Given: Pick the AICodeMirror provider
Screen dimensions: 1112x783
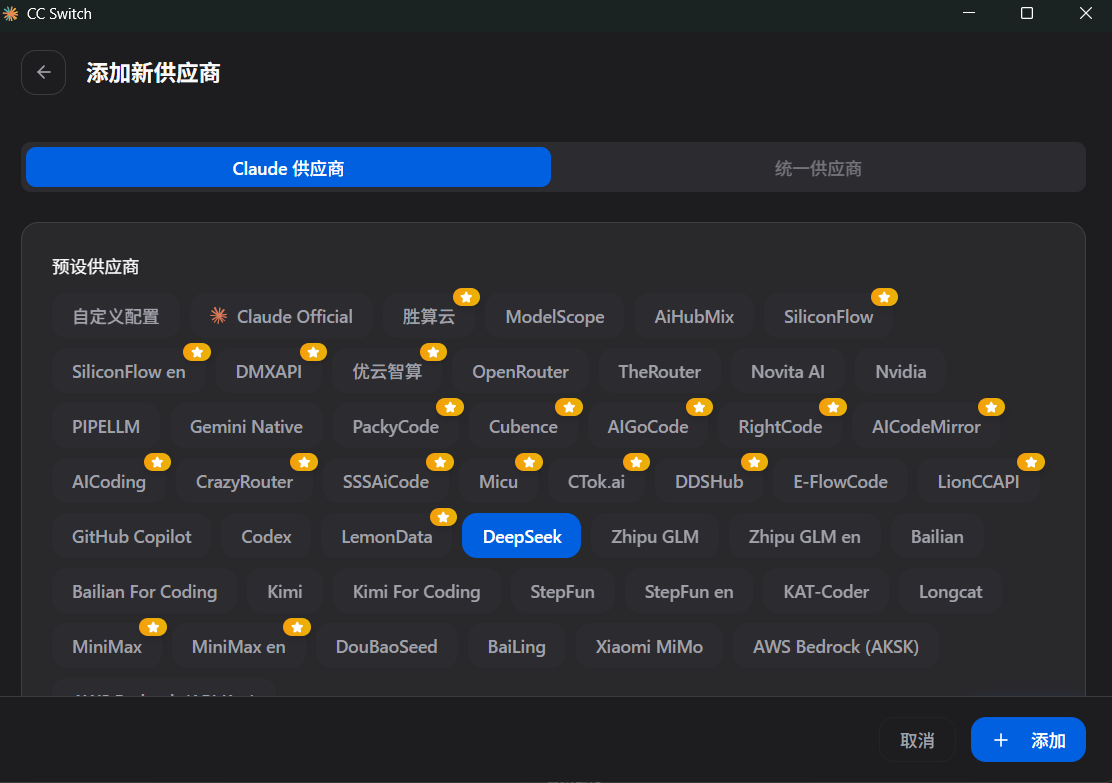Looking at the screenshot, I should pyautogui.click(x=925, y=426).
